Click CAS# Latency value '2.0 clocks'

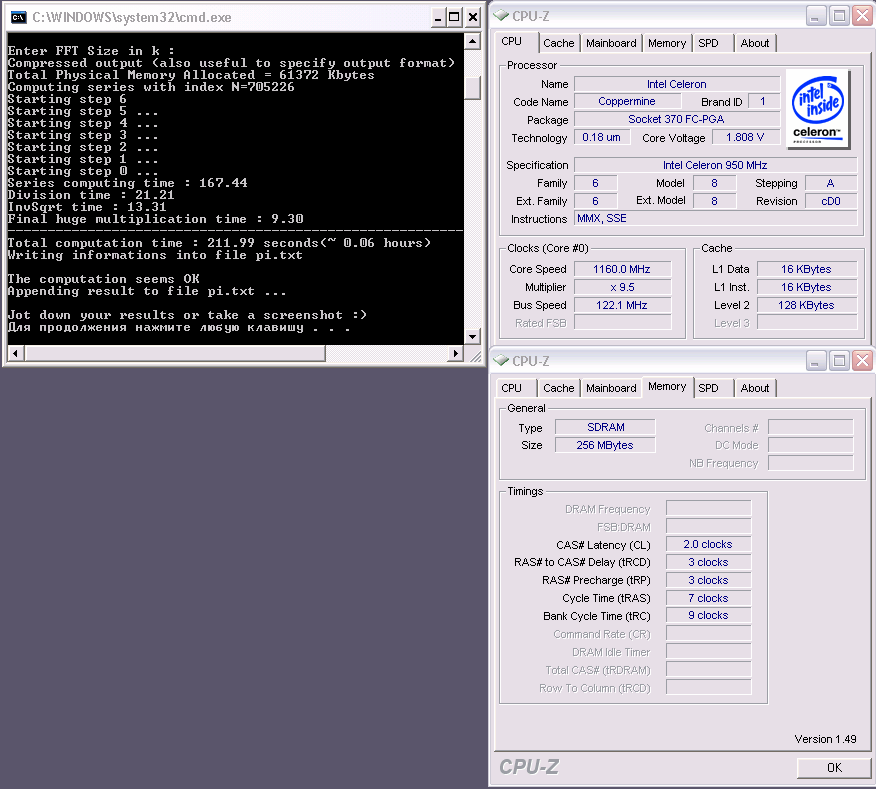[708, 544]
